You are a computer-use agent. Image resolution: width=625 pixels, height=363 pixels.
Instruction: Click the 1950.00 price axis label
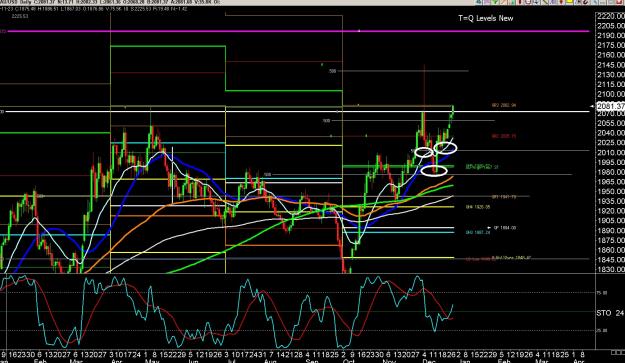611,192
